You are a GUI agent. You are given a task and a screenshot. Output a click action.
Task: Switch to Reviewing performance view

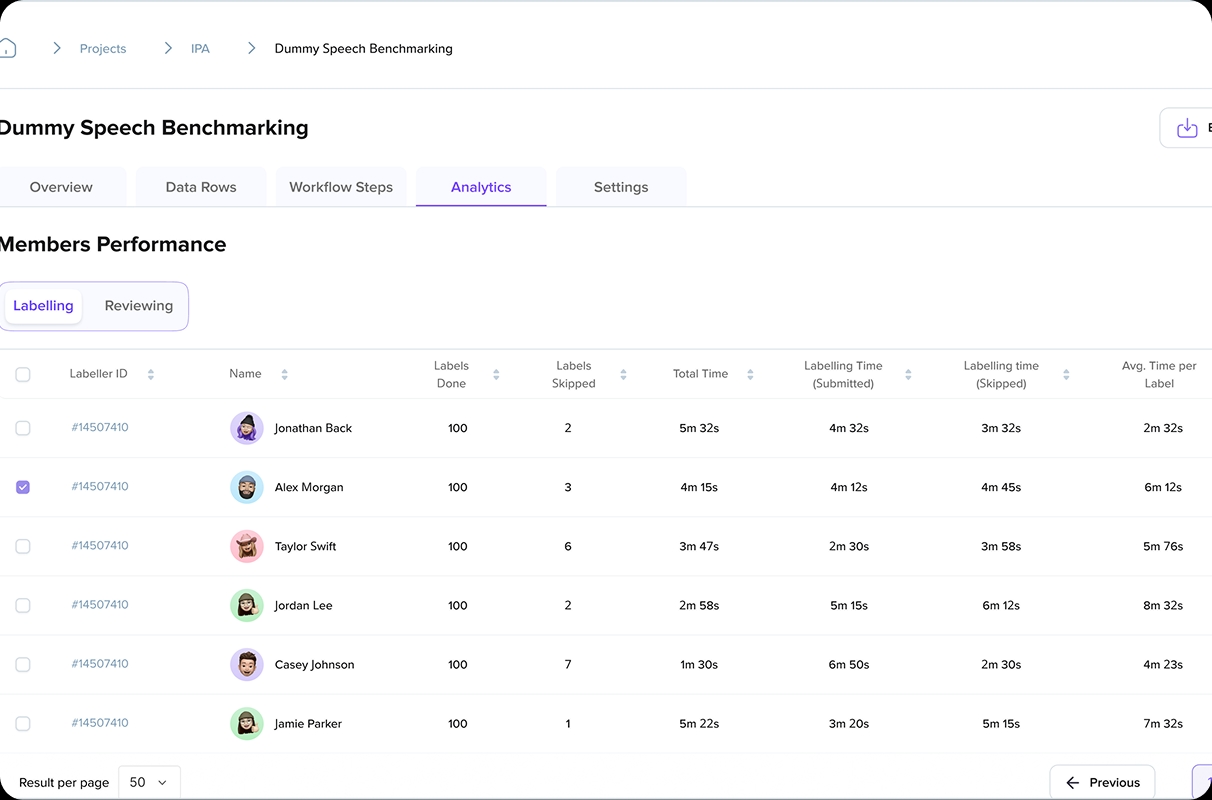click(x=139, y=306)
